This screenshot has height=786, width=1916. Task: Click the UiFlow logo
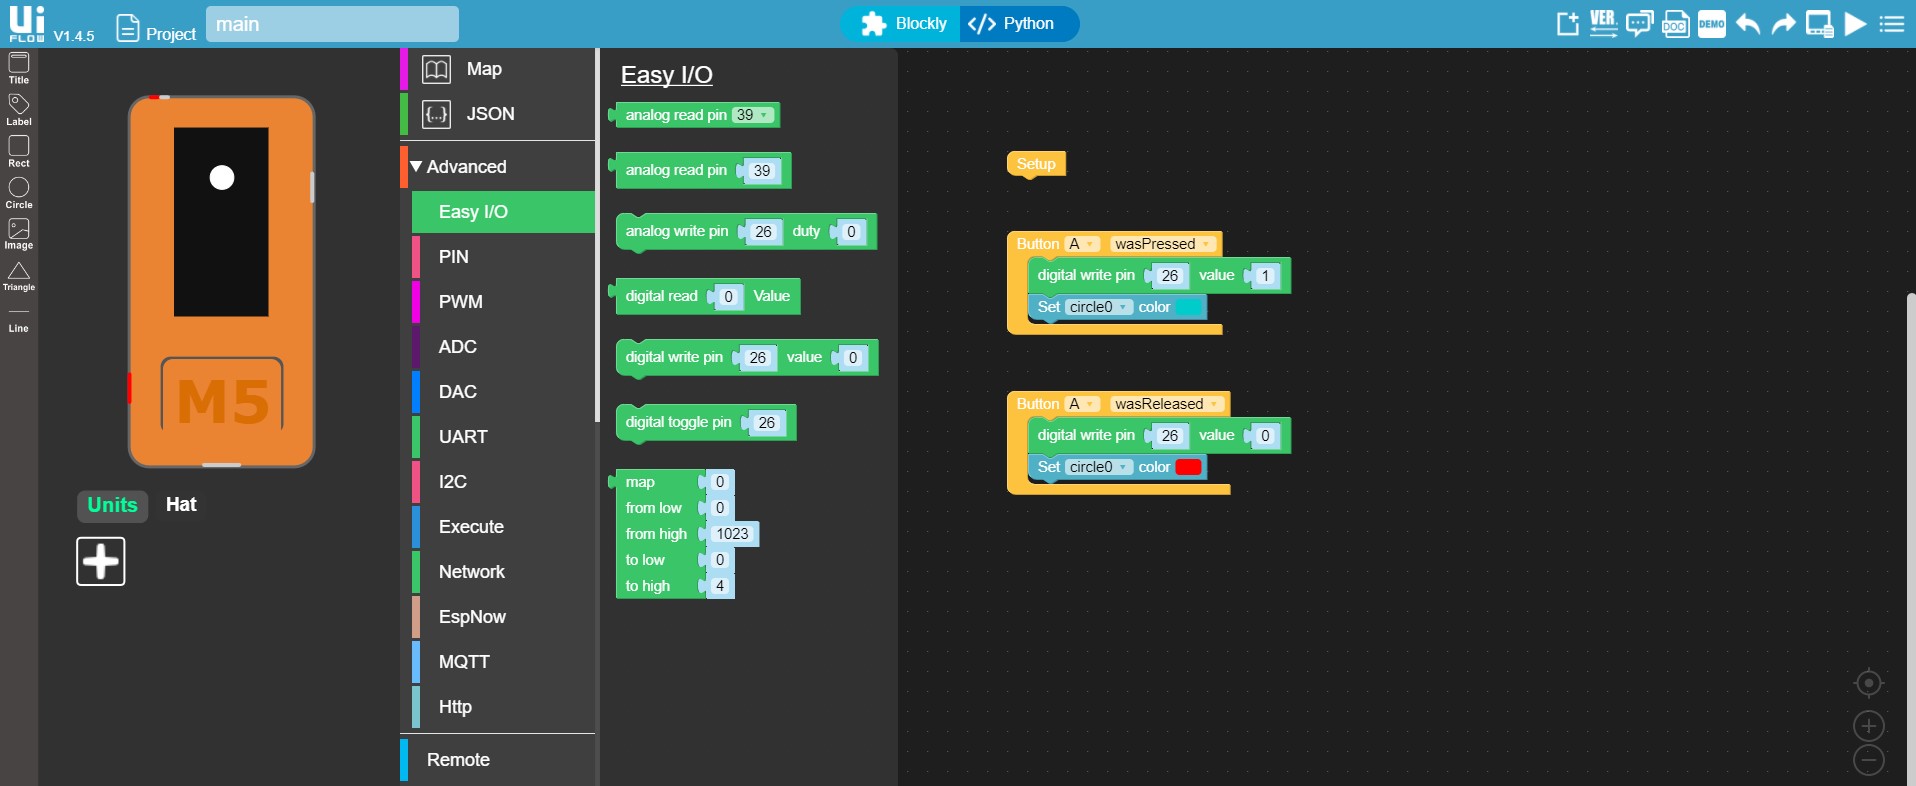coord(27,23)
